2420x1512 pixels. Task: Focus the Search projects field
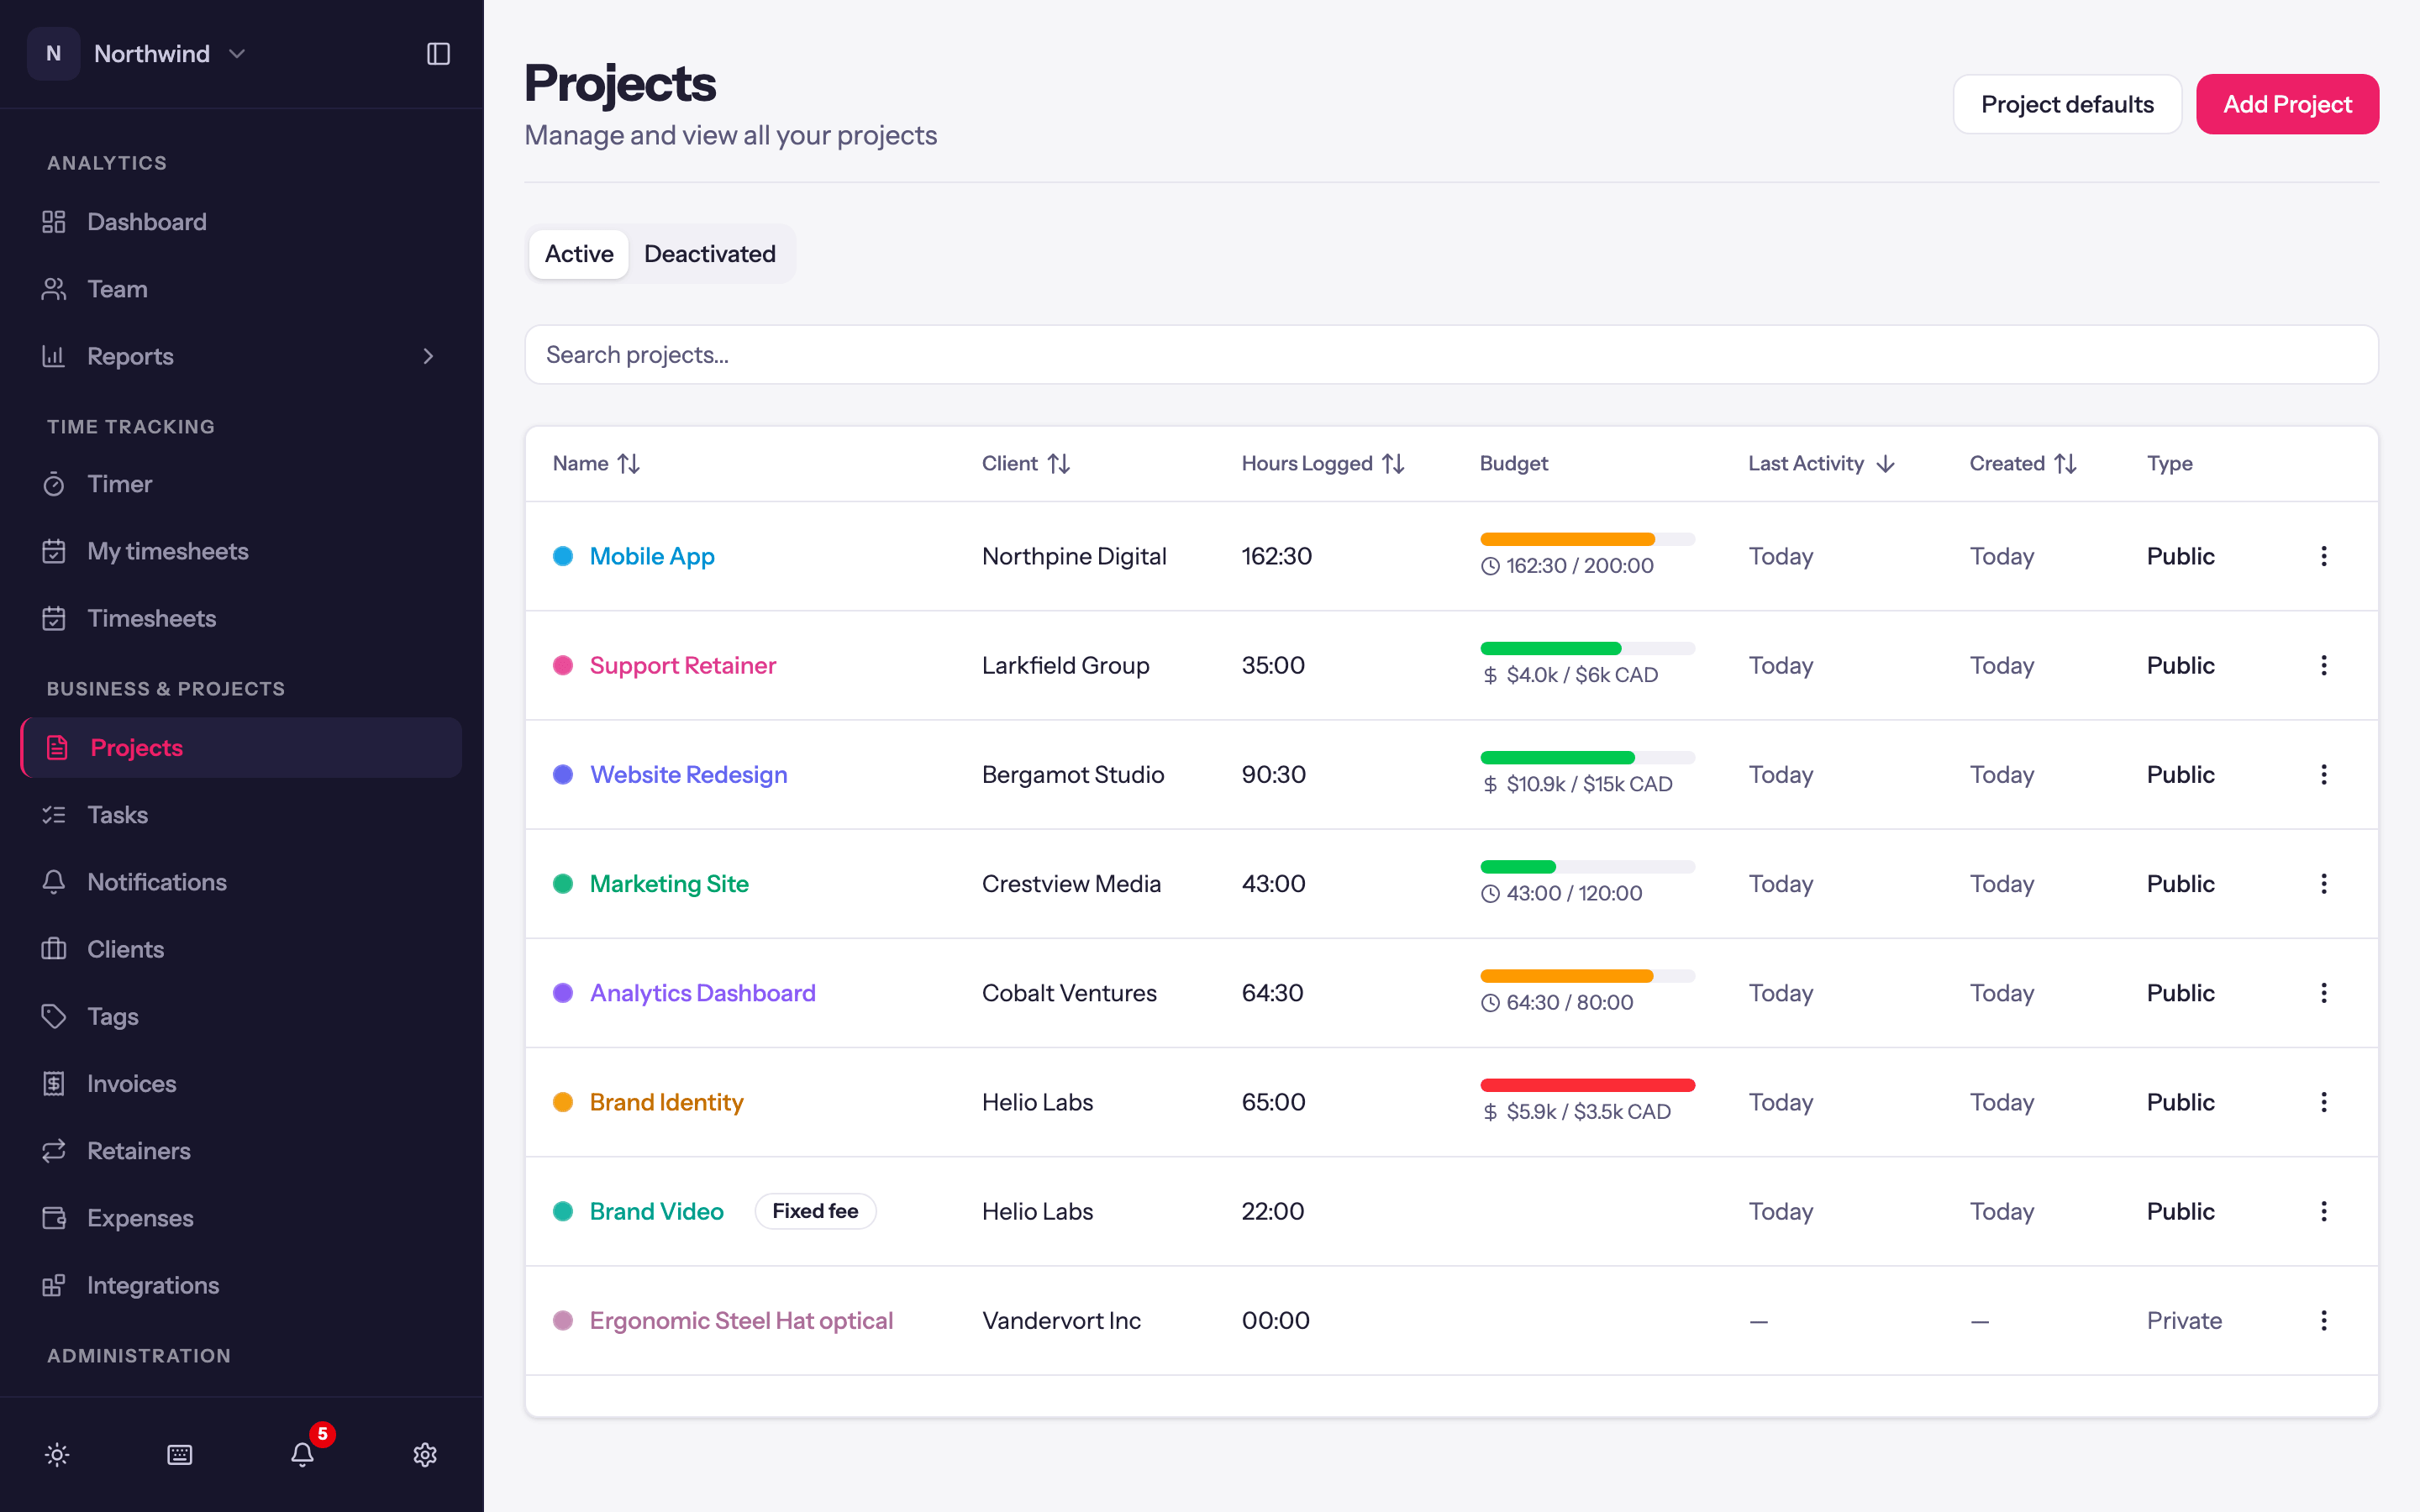click(1451, 354)
